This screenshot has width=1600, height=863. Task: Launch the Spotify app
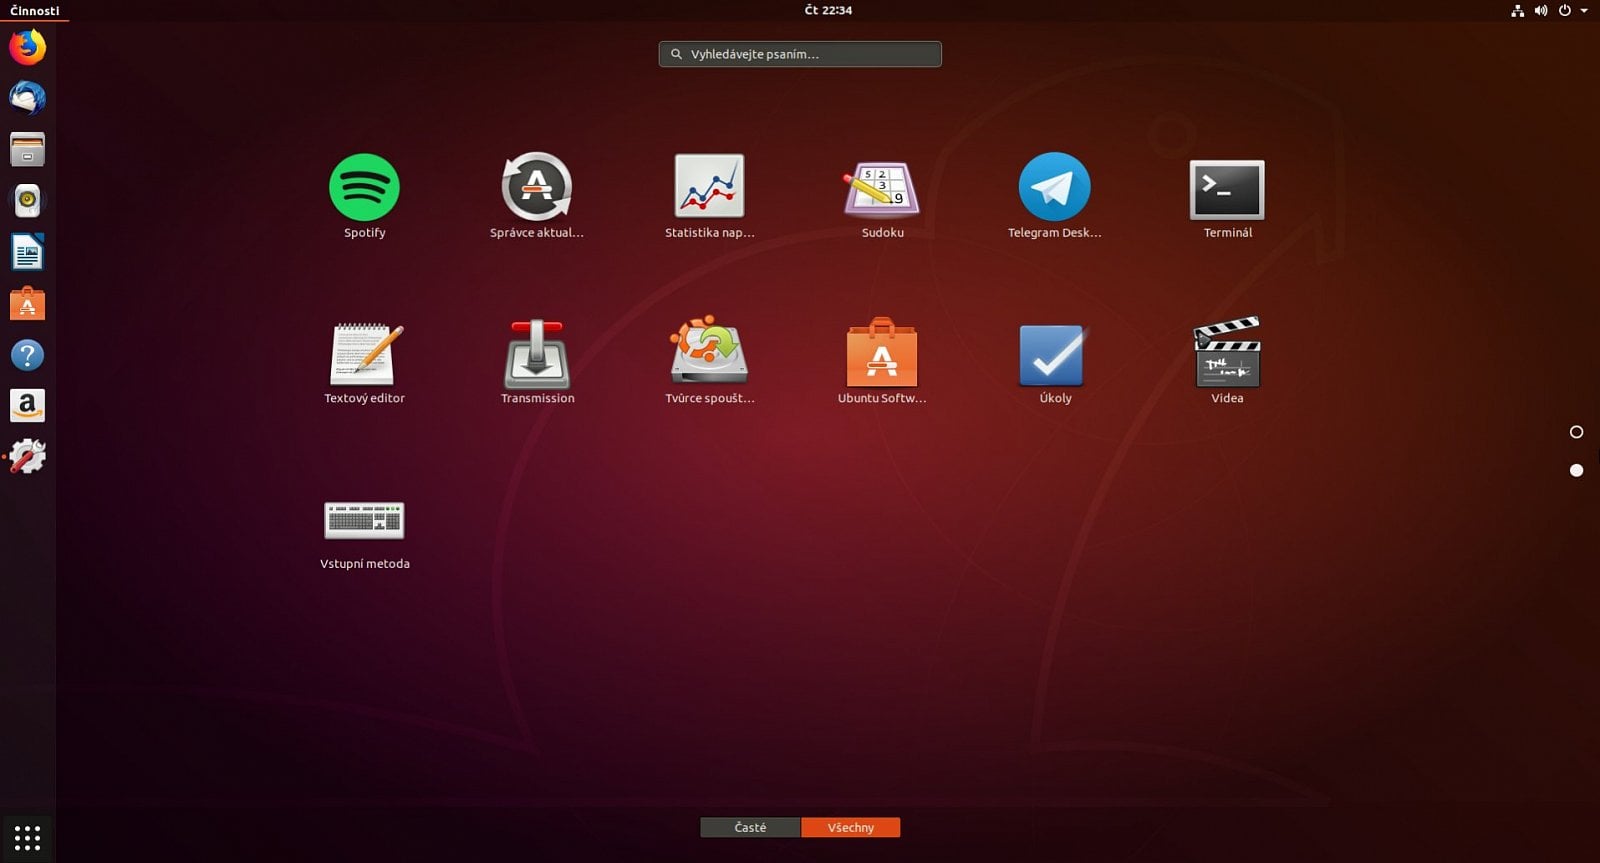(364, 187)
